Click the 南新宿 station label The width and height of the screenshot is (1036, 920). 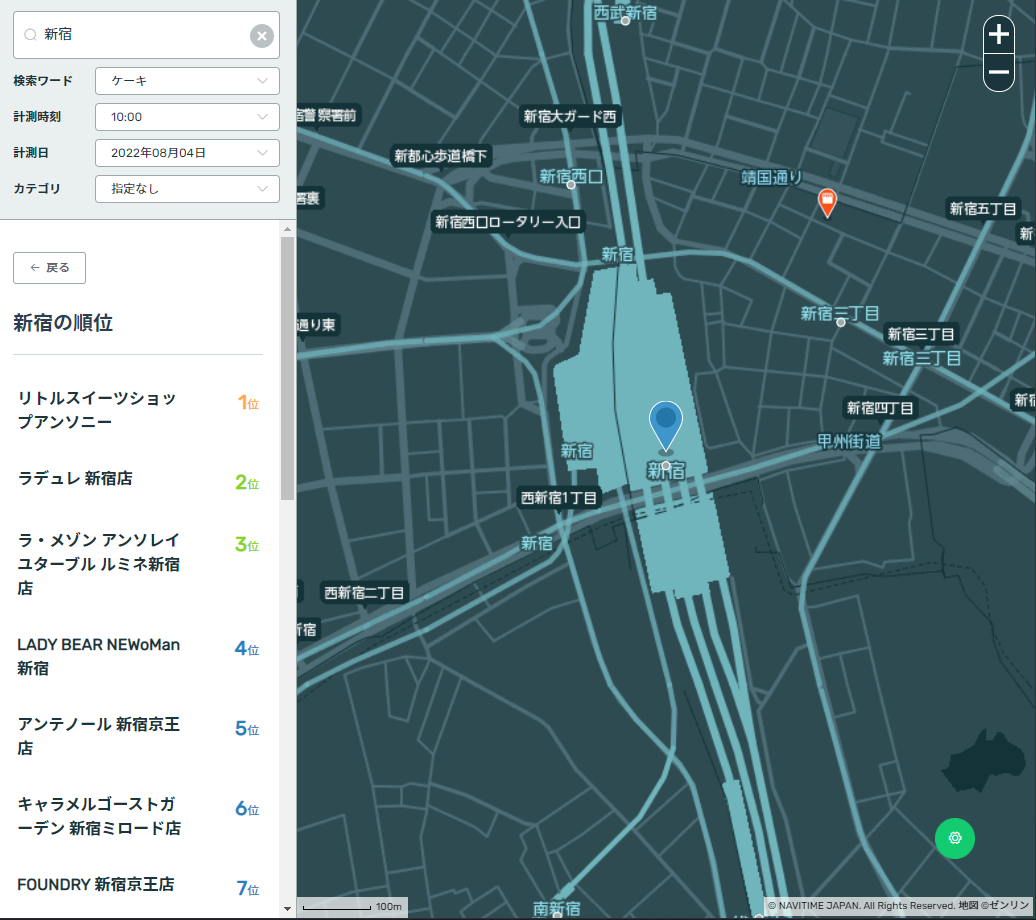556,909
